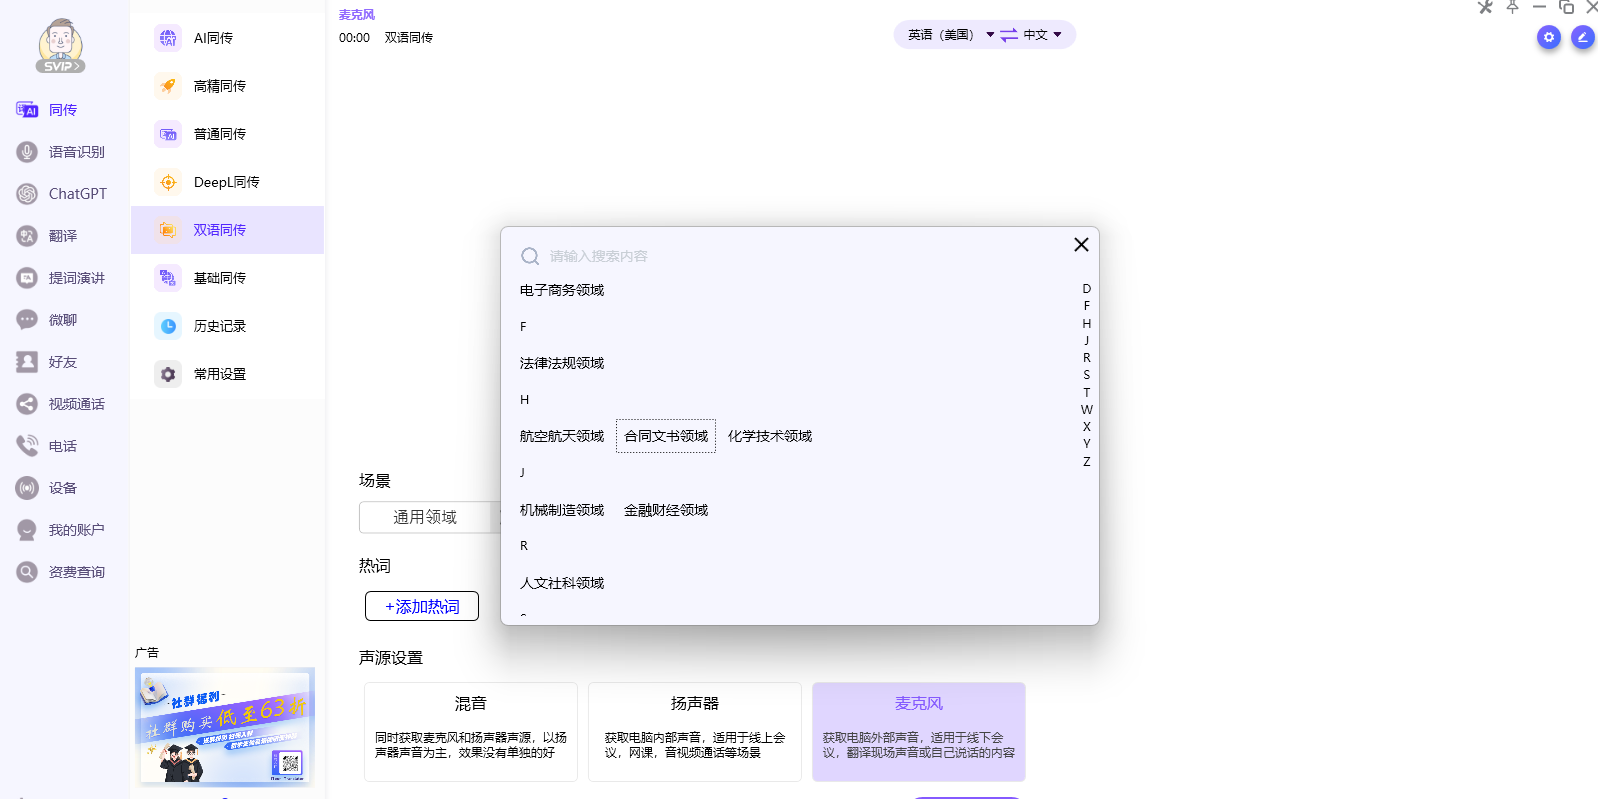Click the blue edit pencil icon

coord(1582,38)
